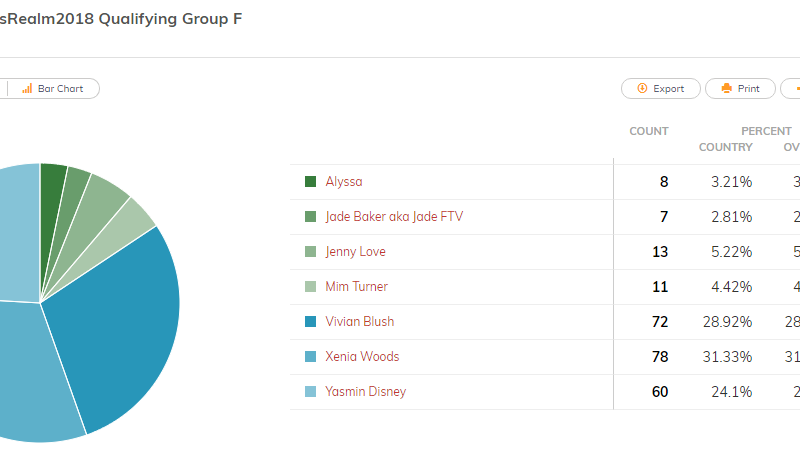Click the Print printer icon
Image resolution: width=800 pixels, height=449 pixels.
(727, 88)
